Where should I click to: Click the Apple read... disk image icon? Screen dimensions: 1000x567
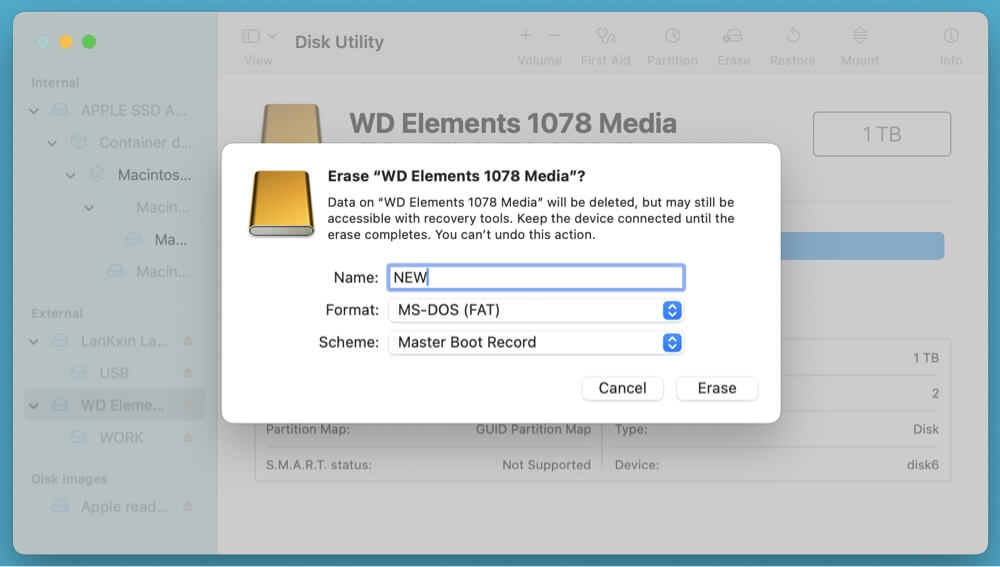[60, 506]
